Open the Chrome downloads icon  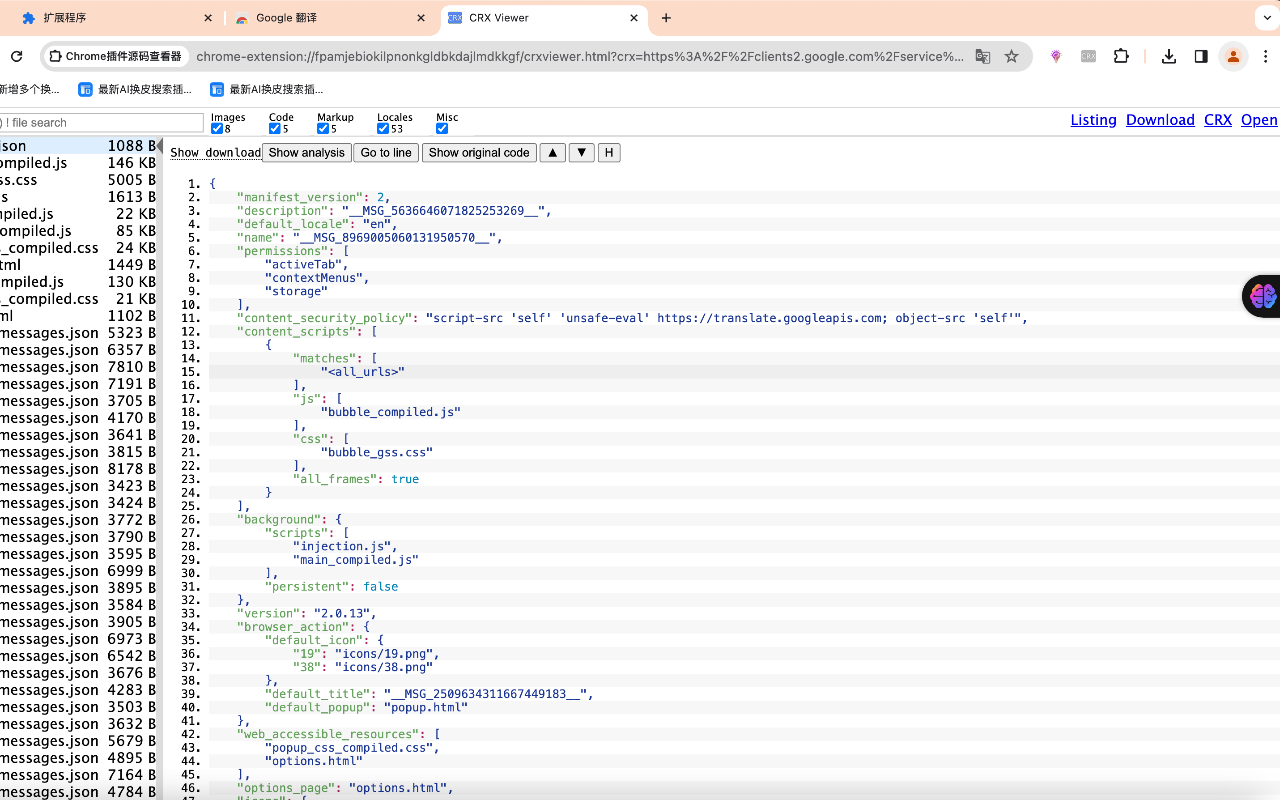(x=1168, y=57)
